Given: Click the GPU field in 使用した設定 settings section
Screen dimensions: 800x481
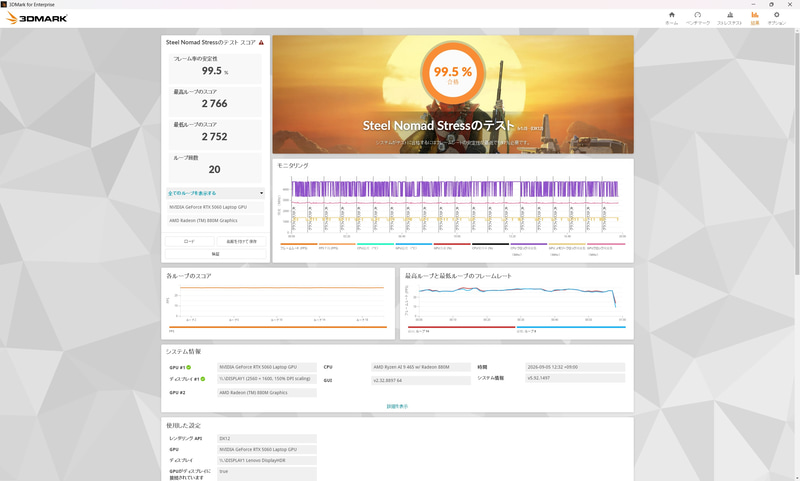Looking at the screenshot, I should pyautogui.click(x=267, y=450).
